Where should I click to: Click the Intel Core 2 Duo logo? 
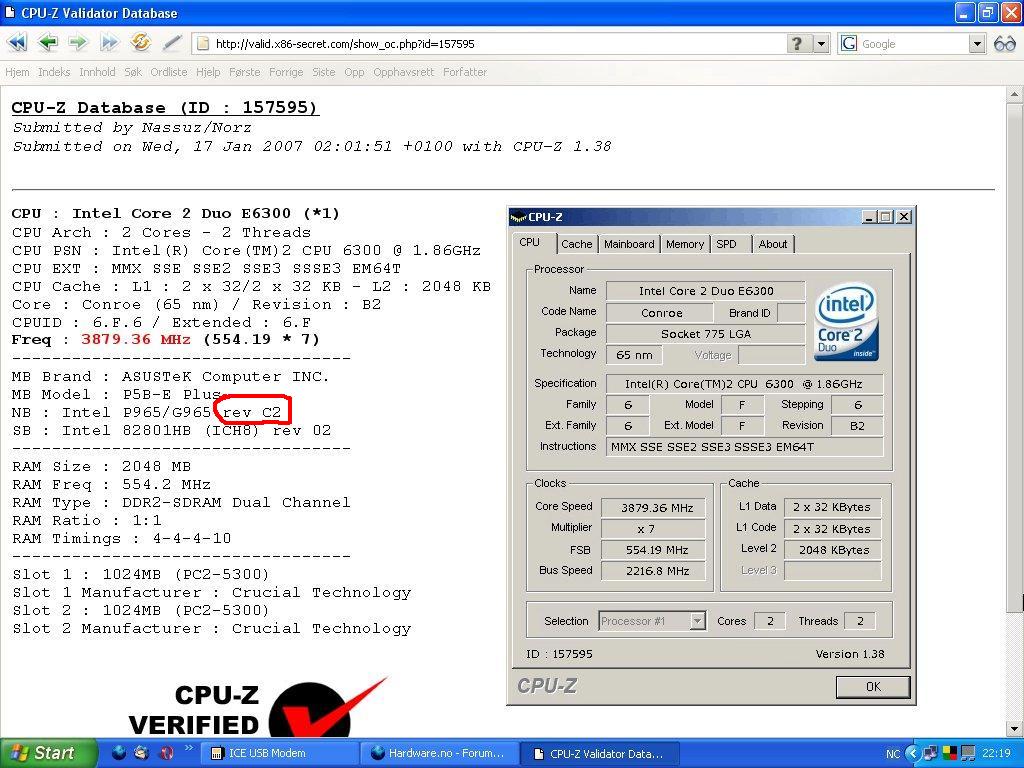(846, 322)
